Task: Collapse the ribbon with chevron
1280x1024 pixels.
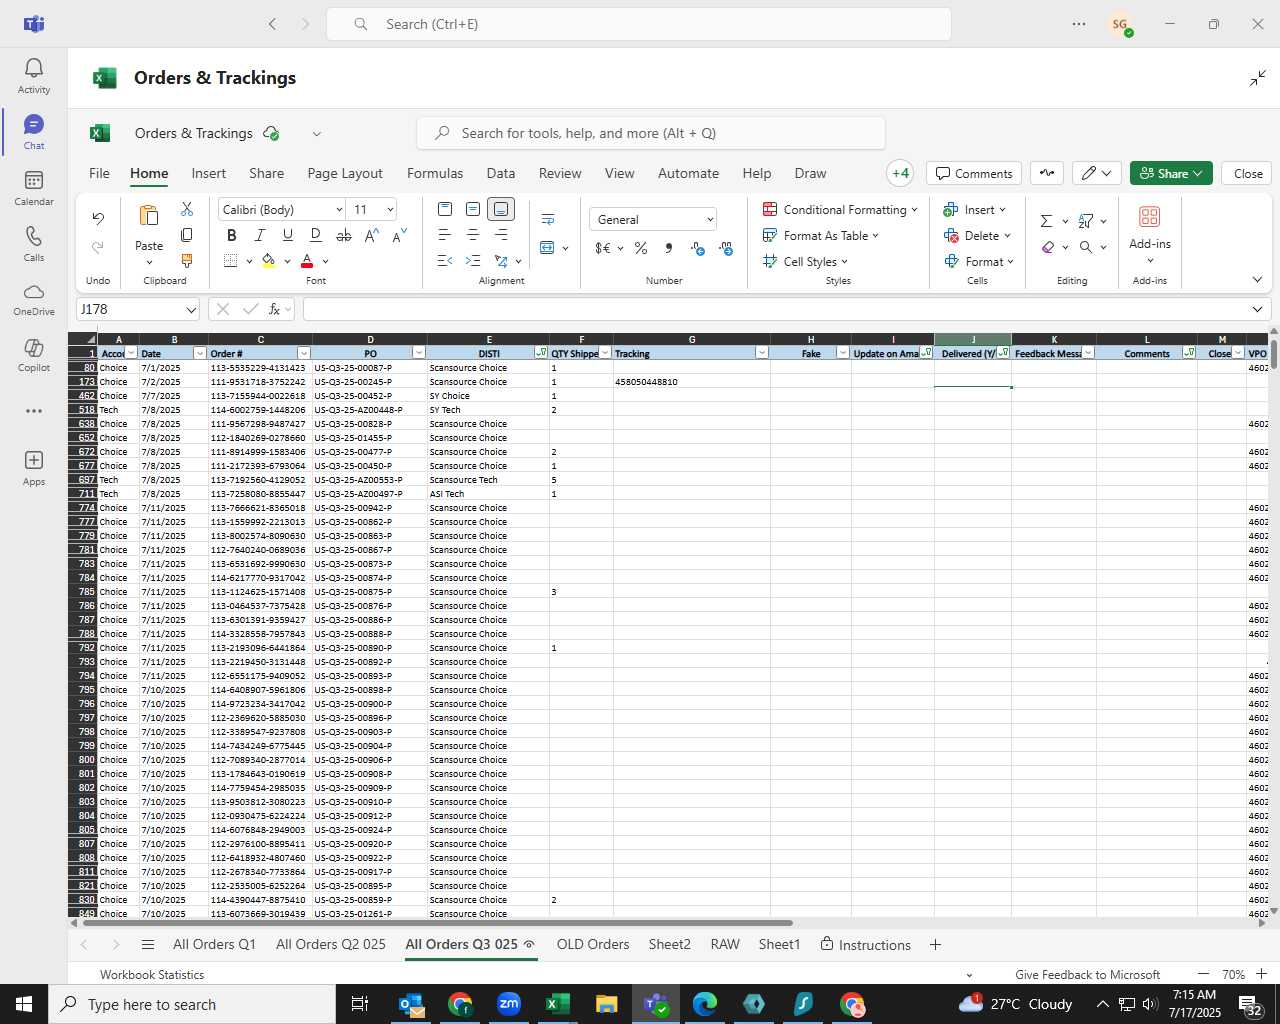Action: [x=1257, y=280]
